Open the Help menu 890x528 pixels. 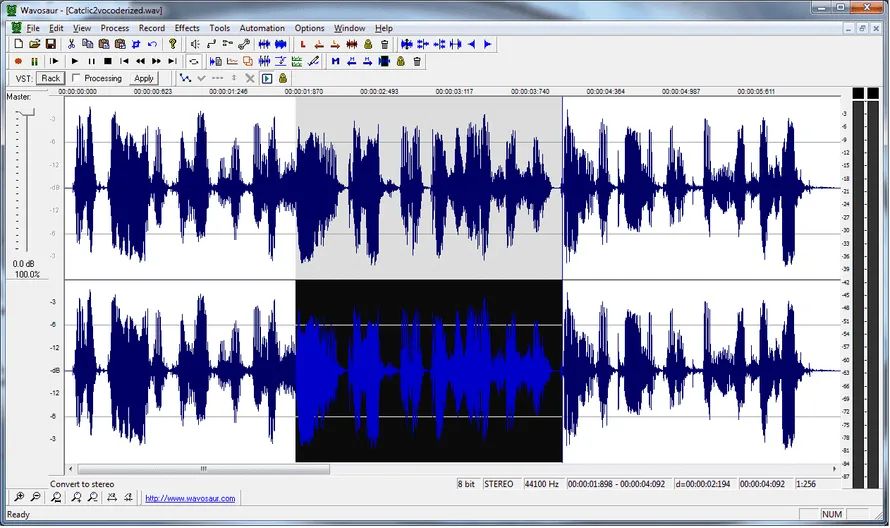384,28
